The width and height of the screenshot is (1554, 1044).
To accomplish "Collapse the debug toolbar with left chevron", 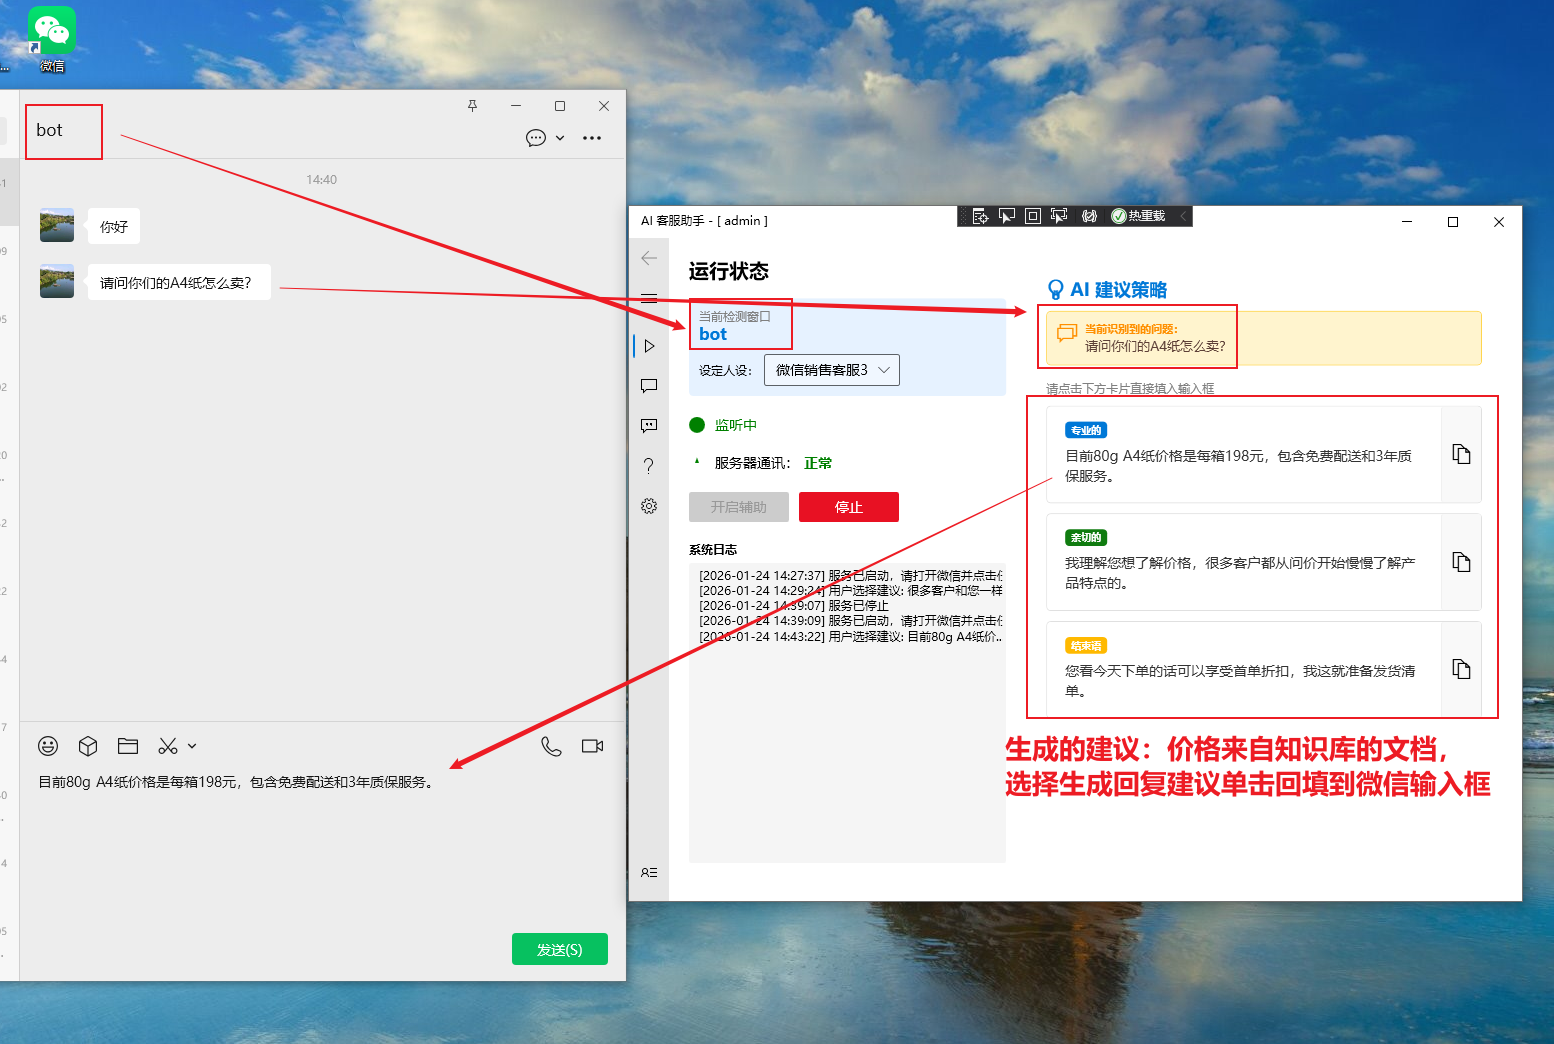I will [1183, 216].
